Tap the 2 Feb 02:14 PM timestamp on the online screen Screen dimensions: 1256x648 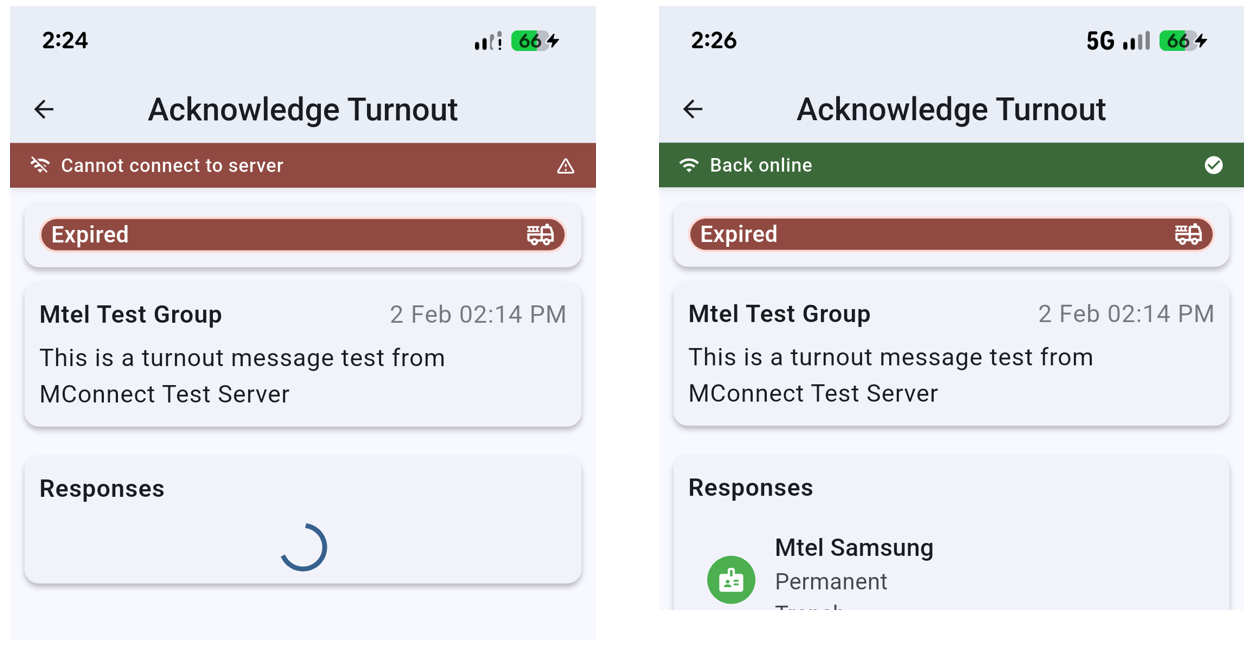(1126, 314)
